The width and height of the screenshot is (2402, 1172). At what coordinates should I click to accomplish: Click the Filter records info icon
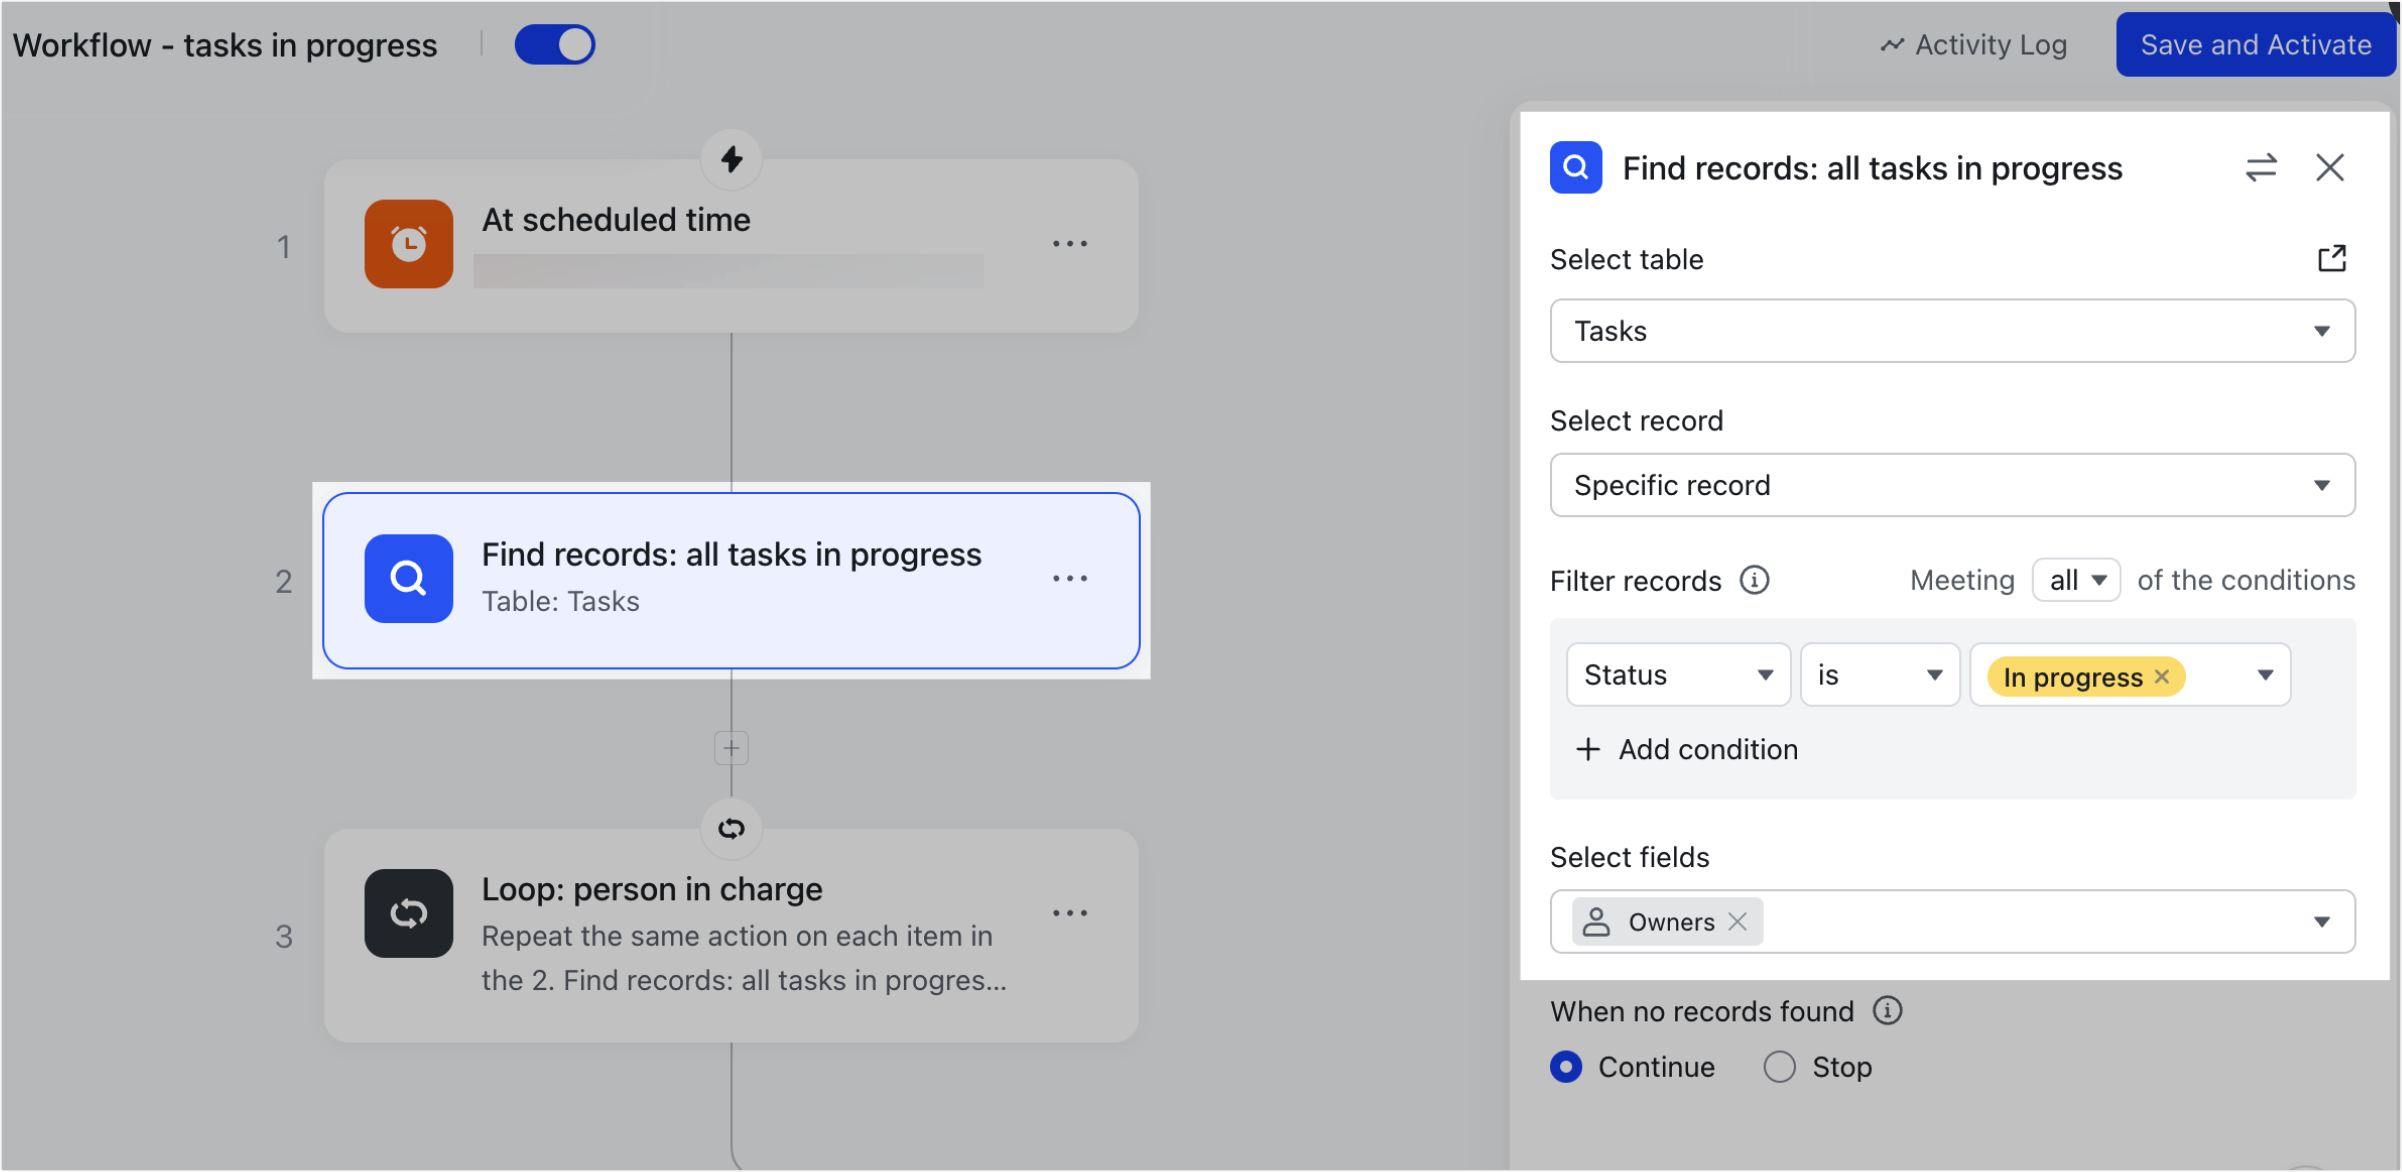coord(1755,580)
